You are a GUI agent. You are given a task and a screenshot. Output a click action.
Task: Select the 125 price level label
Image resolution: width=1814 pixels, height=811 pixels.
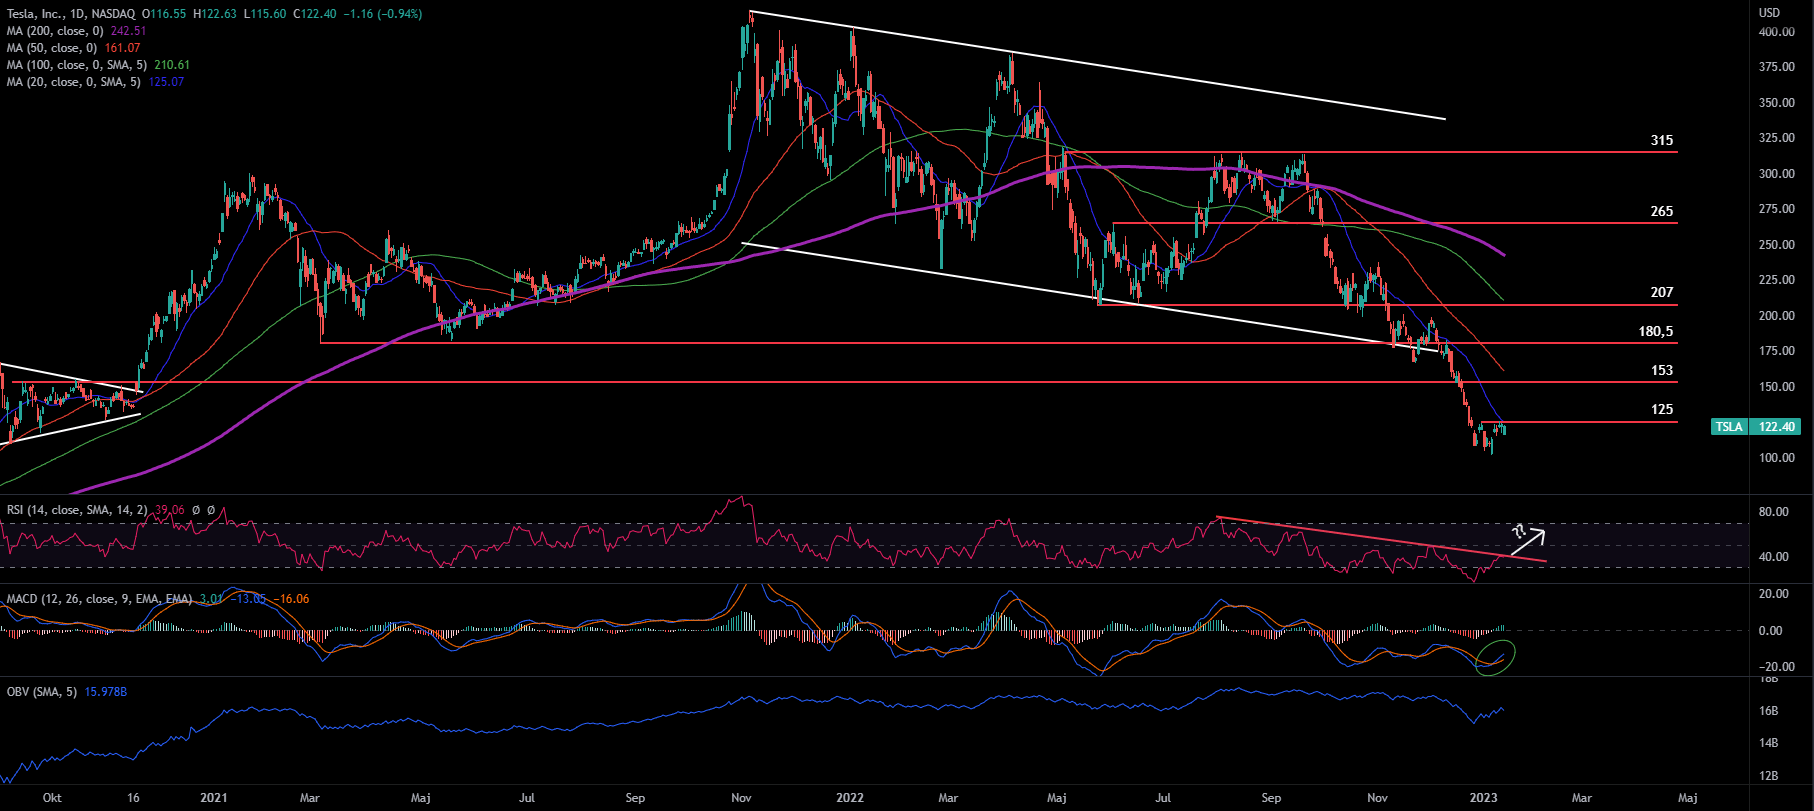(x=1661, y=409)
